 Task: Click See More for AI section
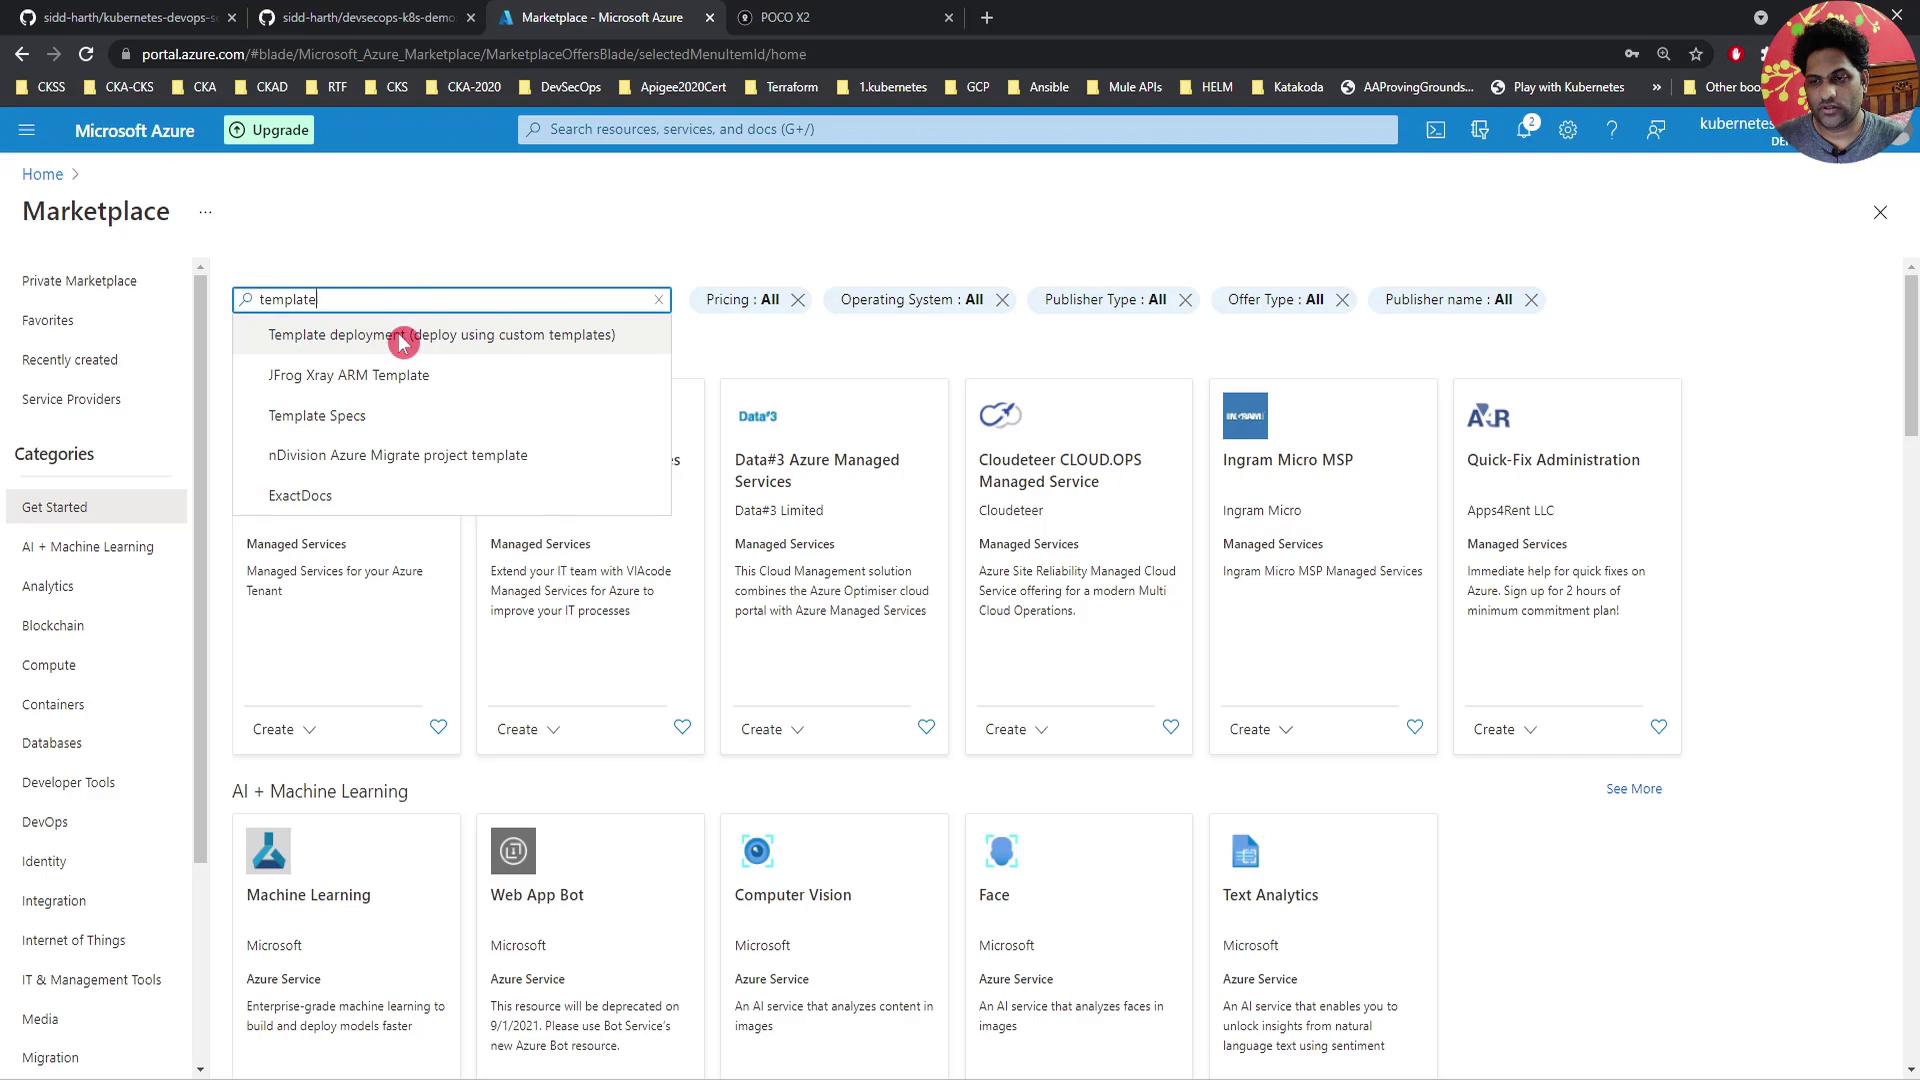coord(1634,789)
